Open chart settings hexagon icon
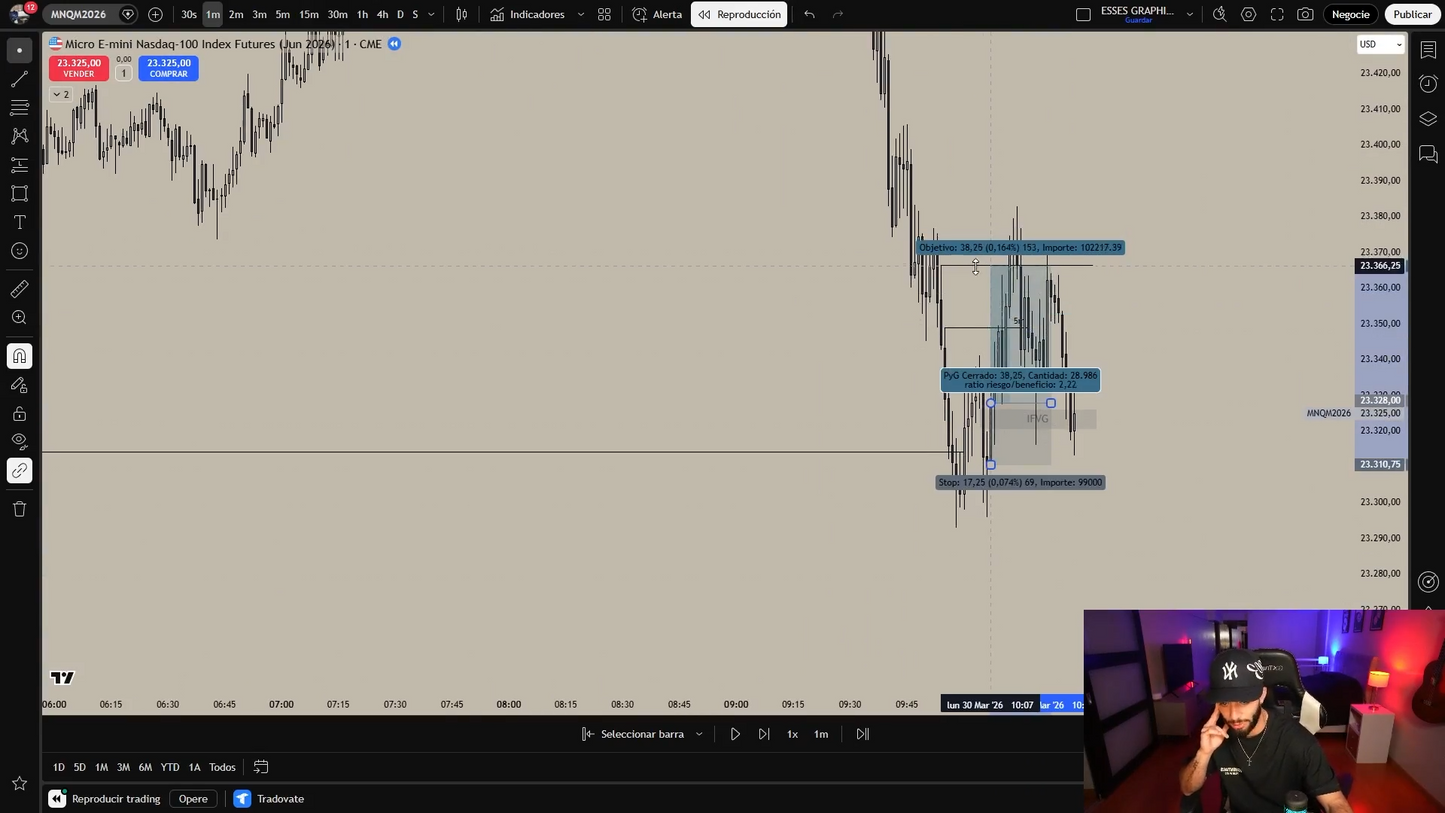Image resolution: width=1445 pixels, height=813 pixels. point(1248,14)
